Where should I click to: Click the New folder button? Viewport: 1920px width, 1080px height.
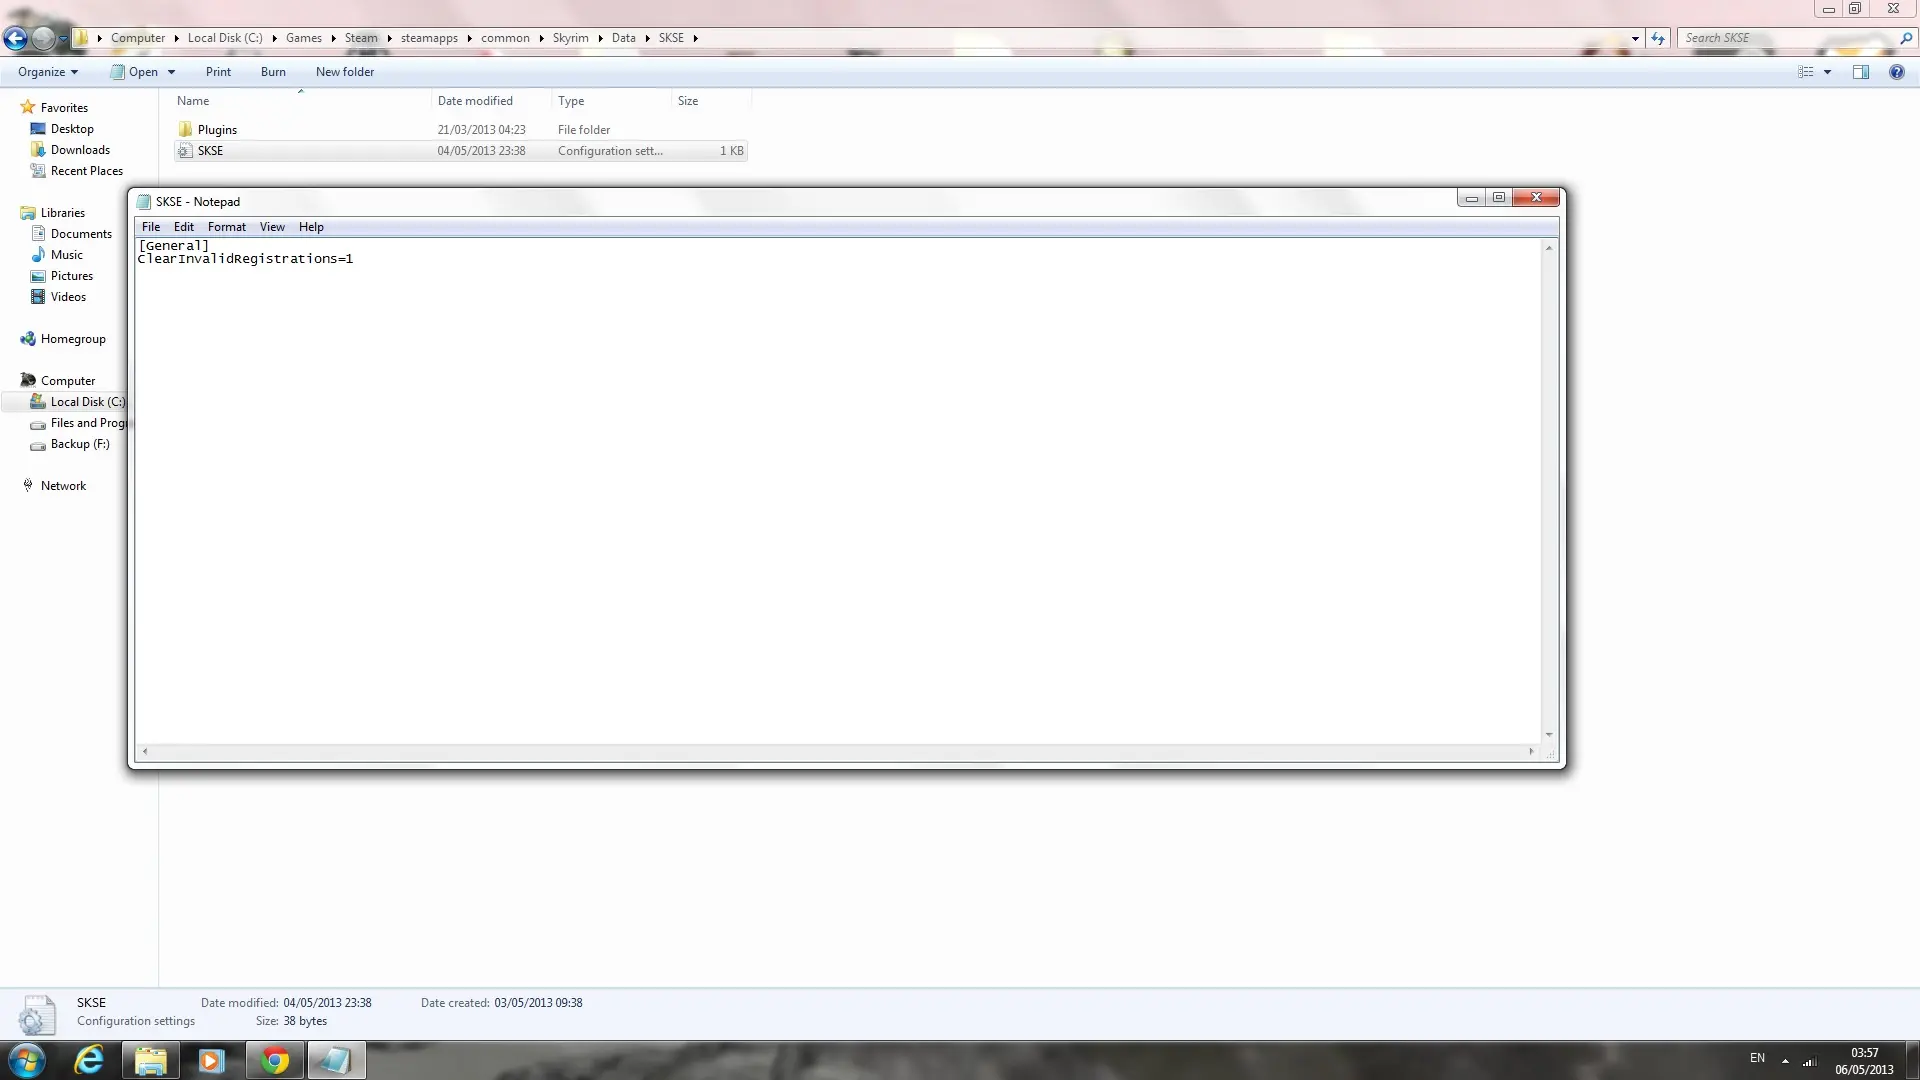click(x=345, y=71)
